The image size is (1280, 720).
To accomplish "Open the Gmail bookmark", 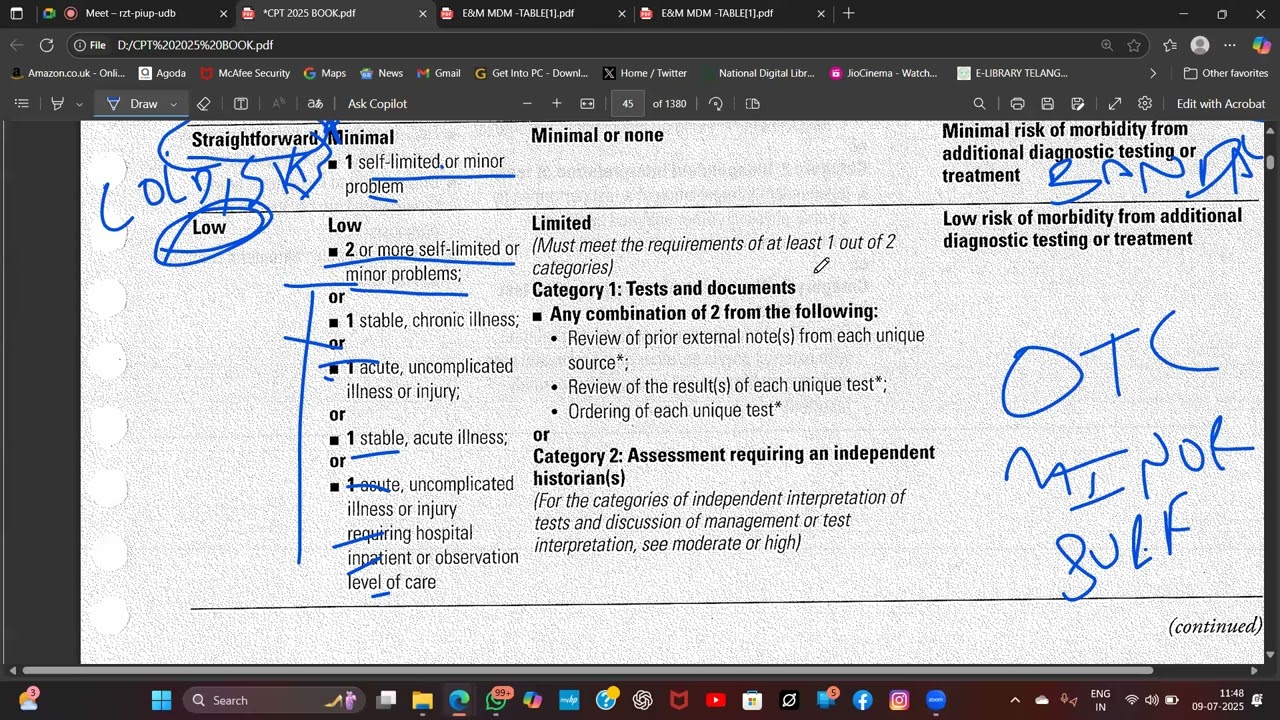I will click(x=438, y=73).
